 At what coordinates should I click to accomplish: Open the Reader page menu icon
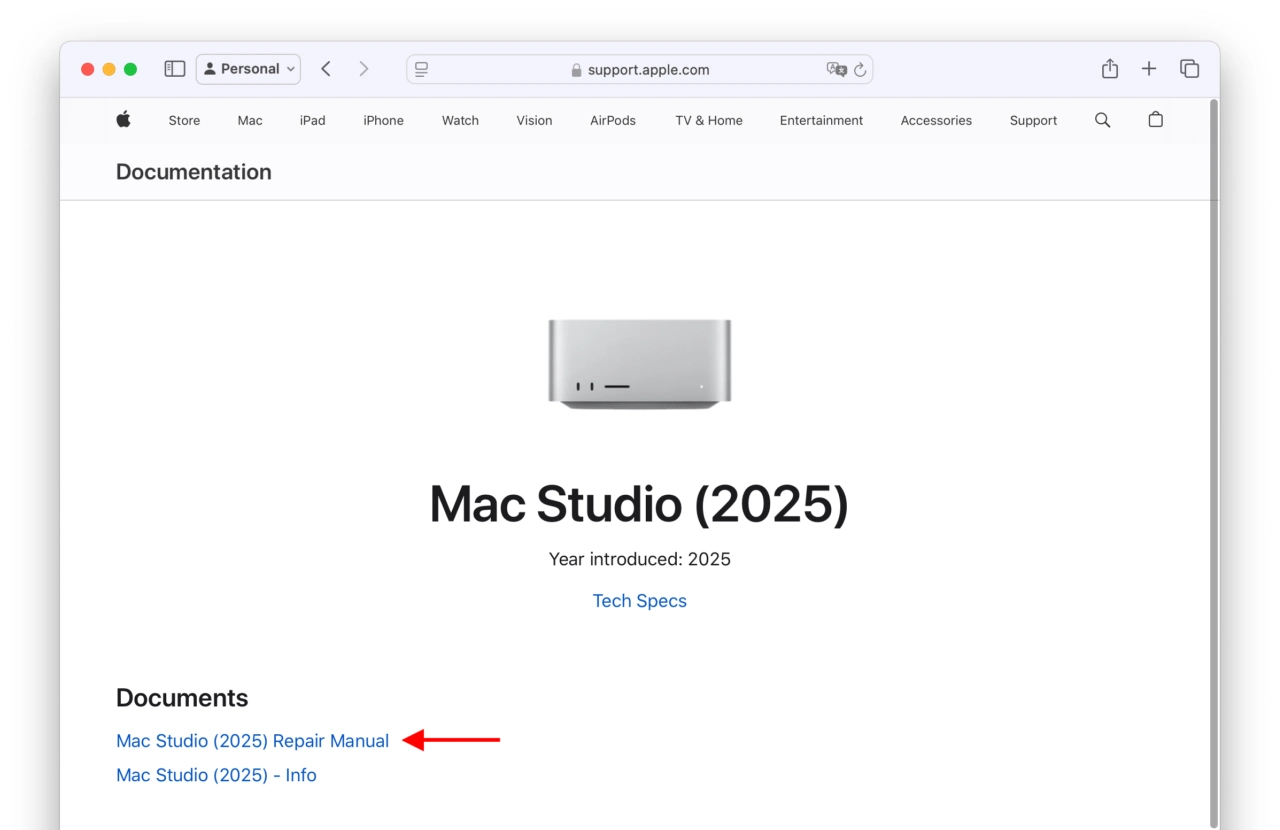point(421,69)
